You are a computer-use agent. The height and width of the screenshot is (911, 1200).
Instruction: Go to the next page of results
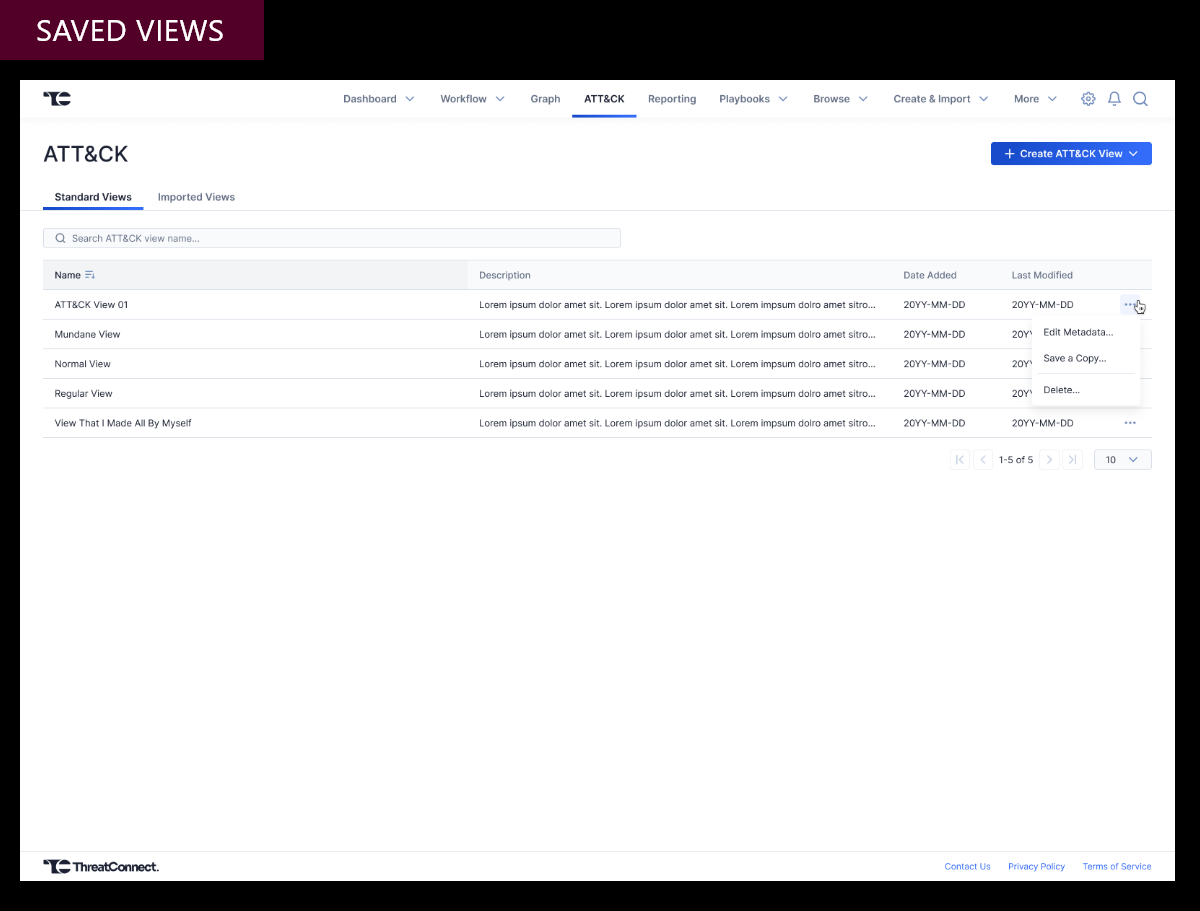[x=1049, y=460]
